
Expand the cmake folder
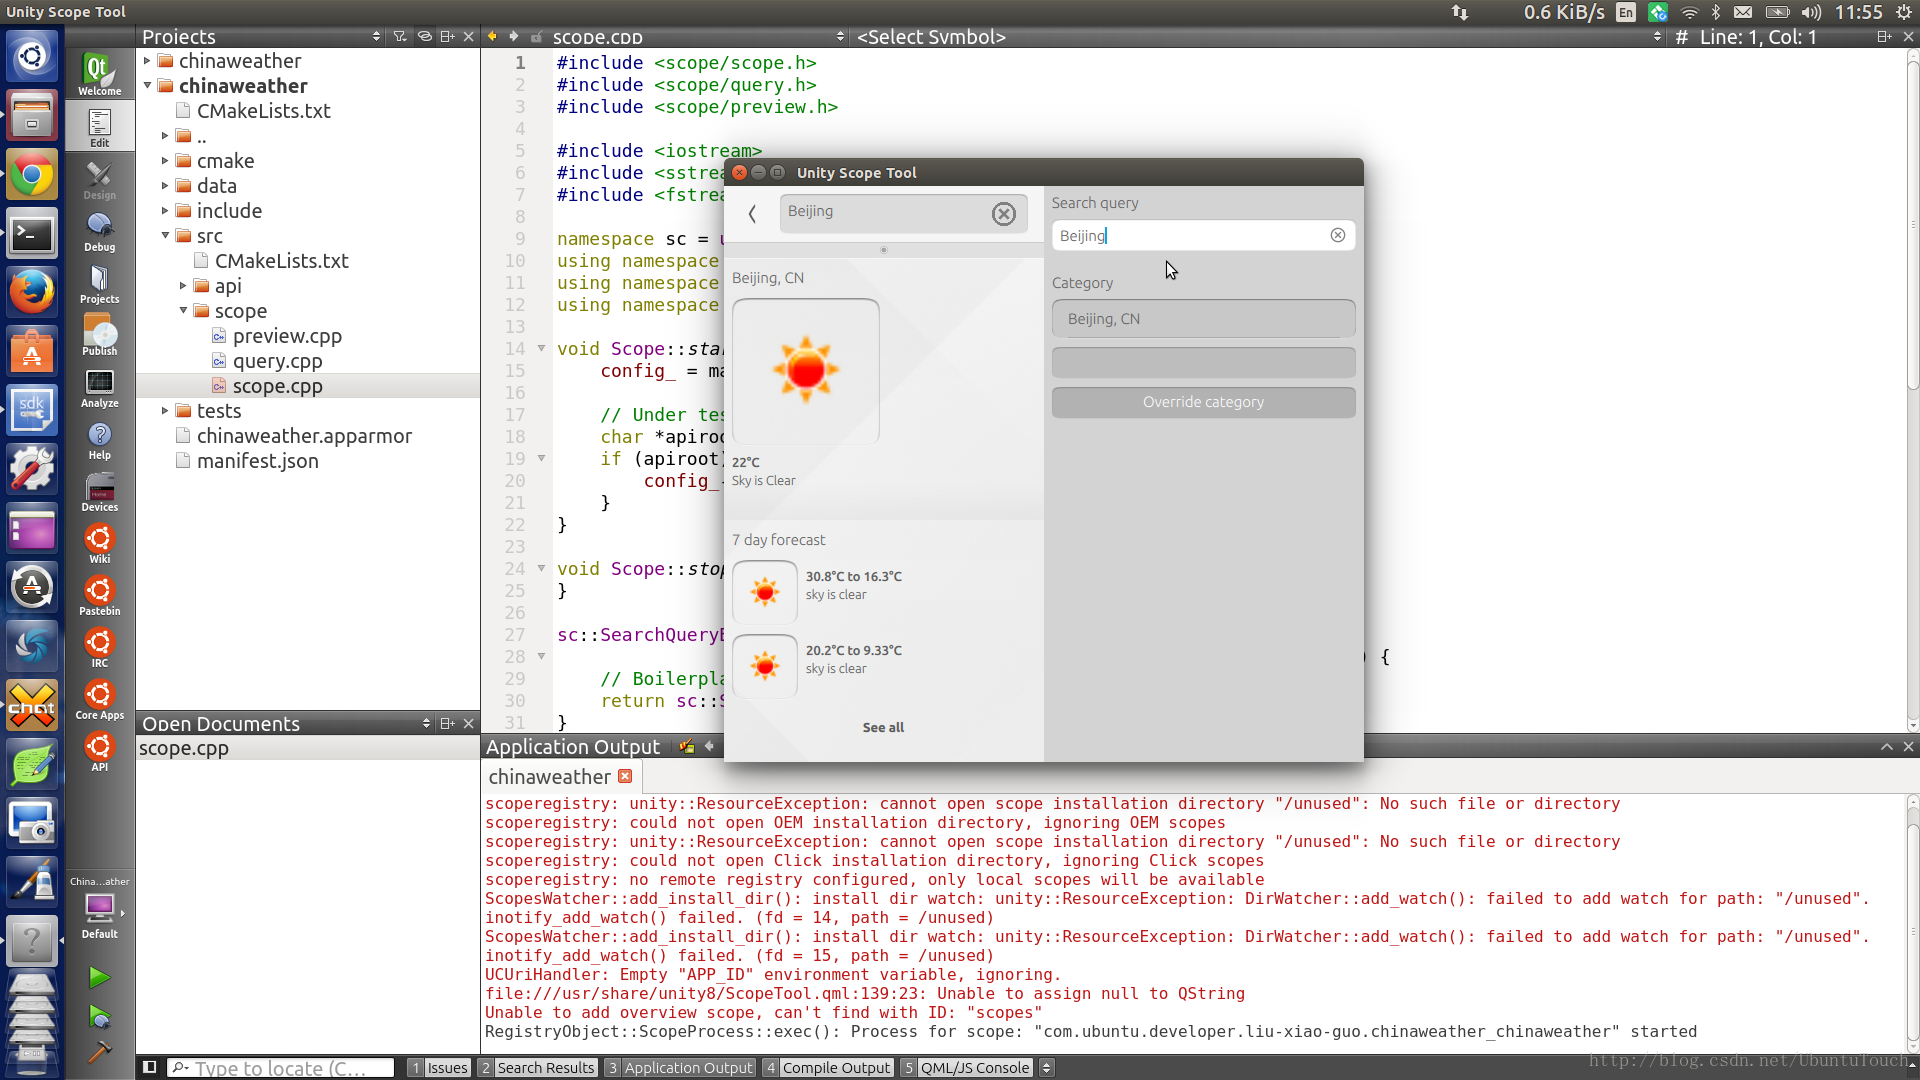click(x=165, y=161)
